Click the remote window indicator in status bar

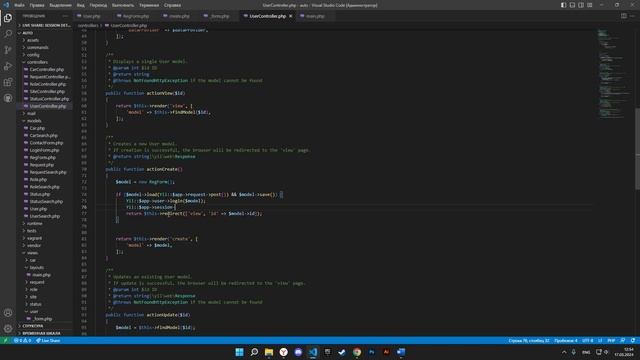(5, 340)
